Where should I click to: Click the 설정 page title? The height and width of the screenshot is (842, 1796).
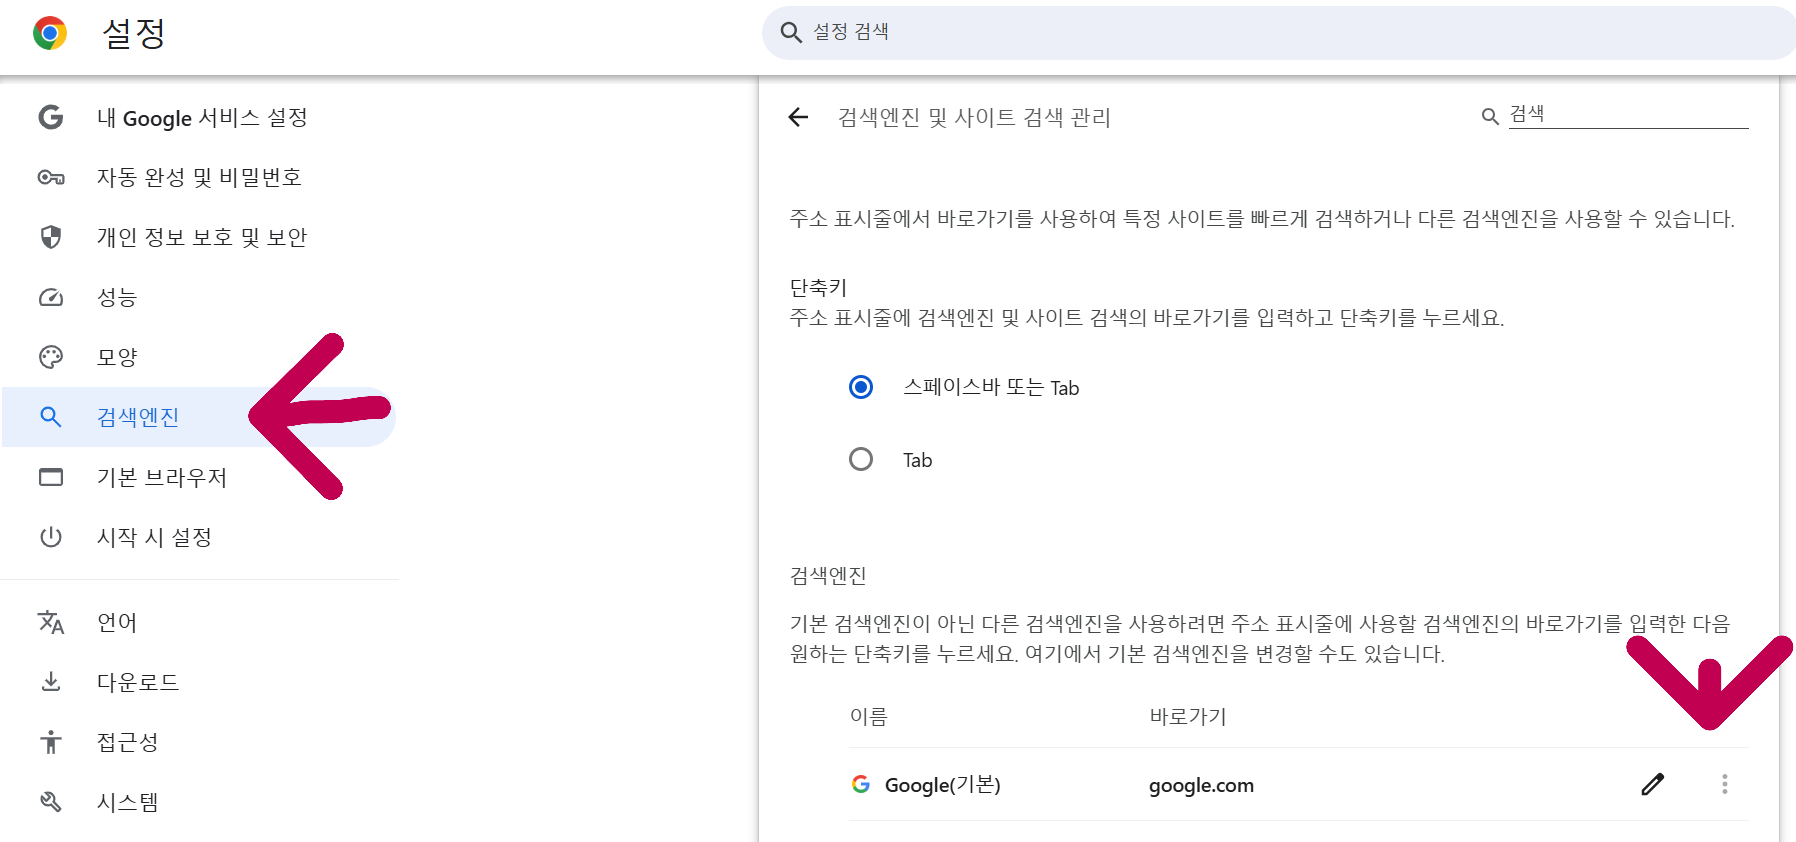134,33
